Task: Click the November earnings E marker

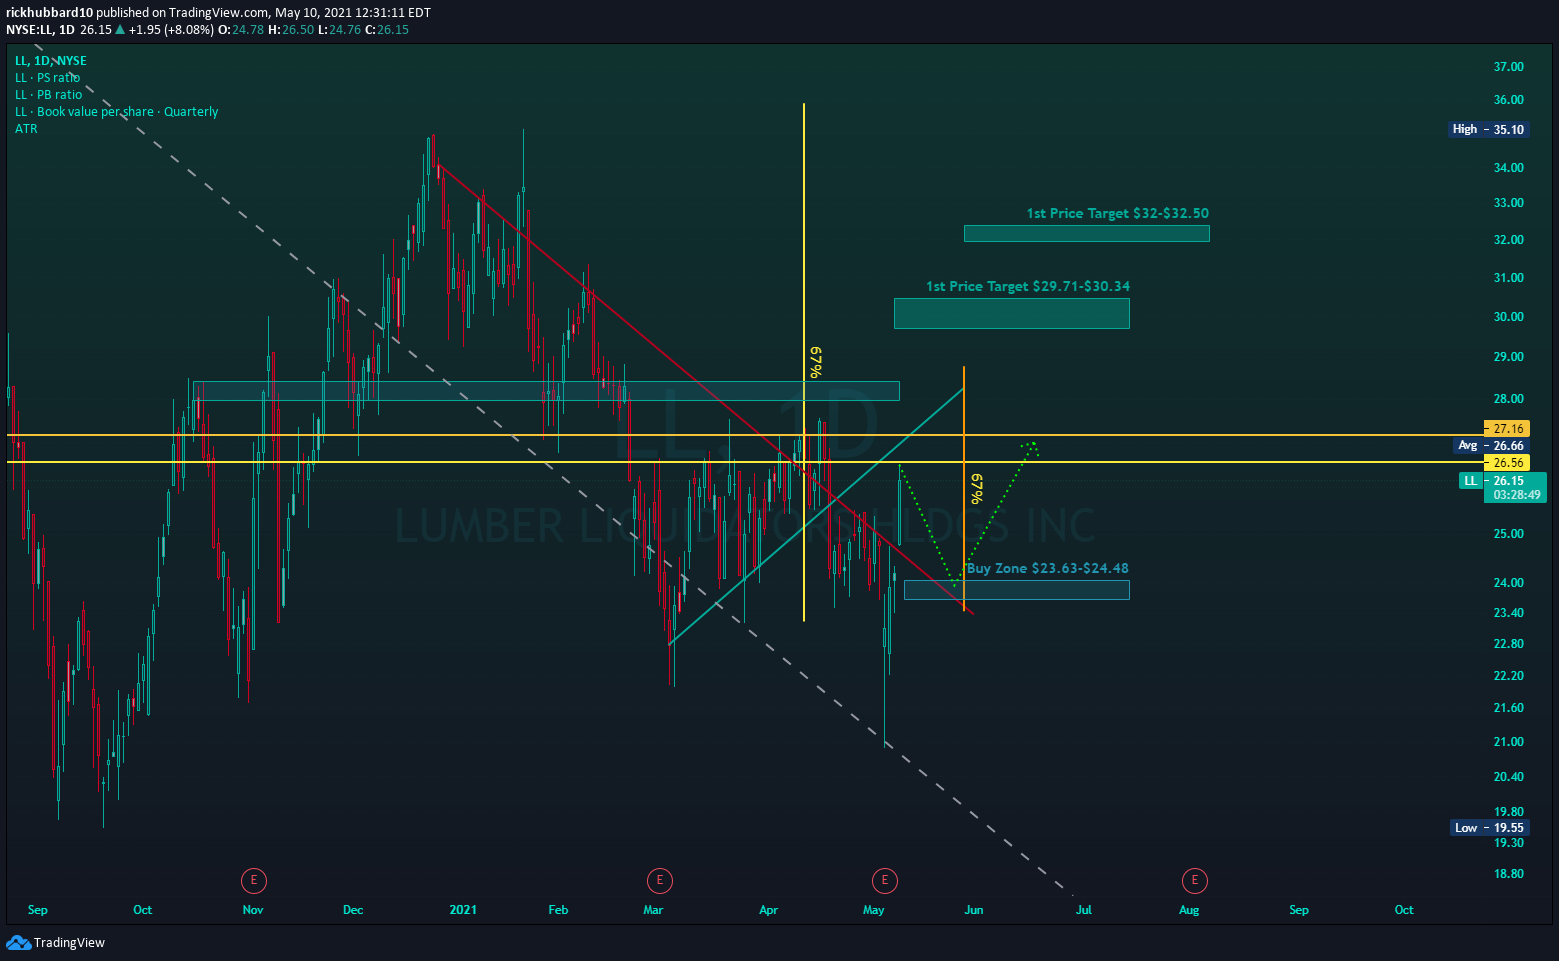Action: pos(254,881)
